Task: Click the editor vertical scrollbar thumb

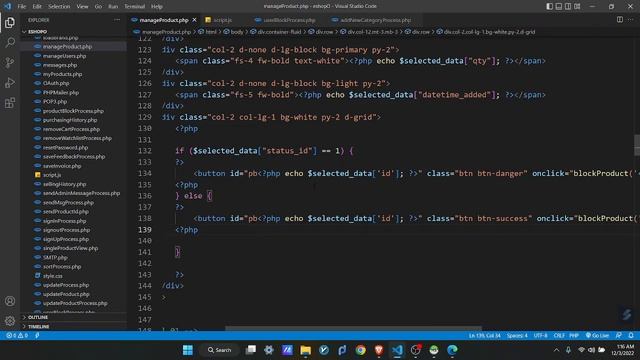Action: tap(637, 145)
